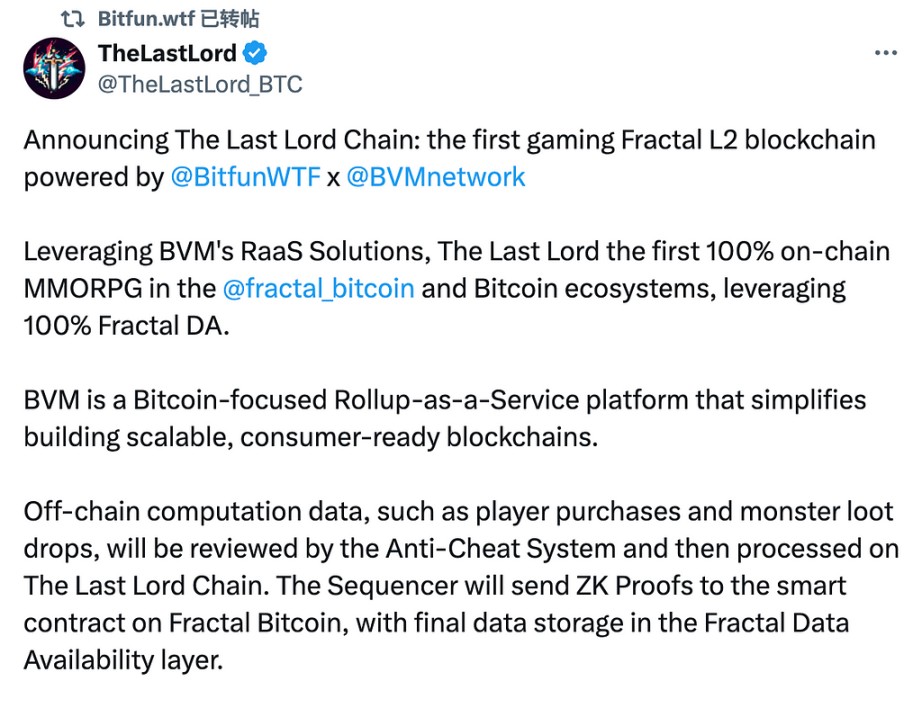Viewport: 922px width, 708px height.
Task: Follow the @BVMnetwork mention link
Action: pyautogui.click(x=436, y=177)
